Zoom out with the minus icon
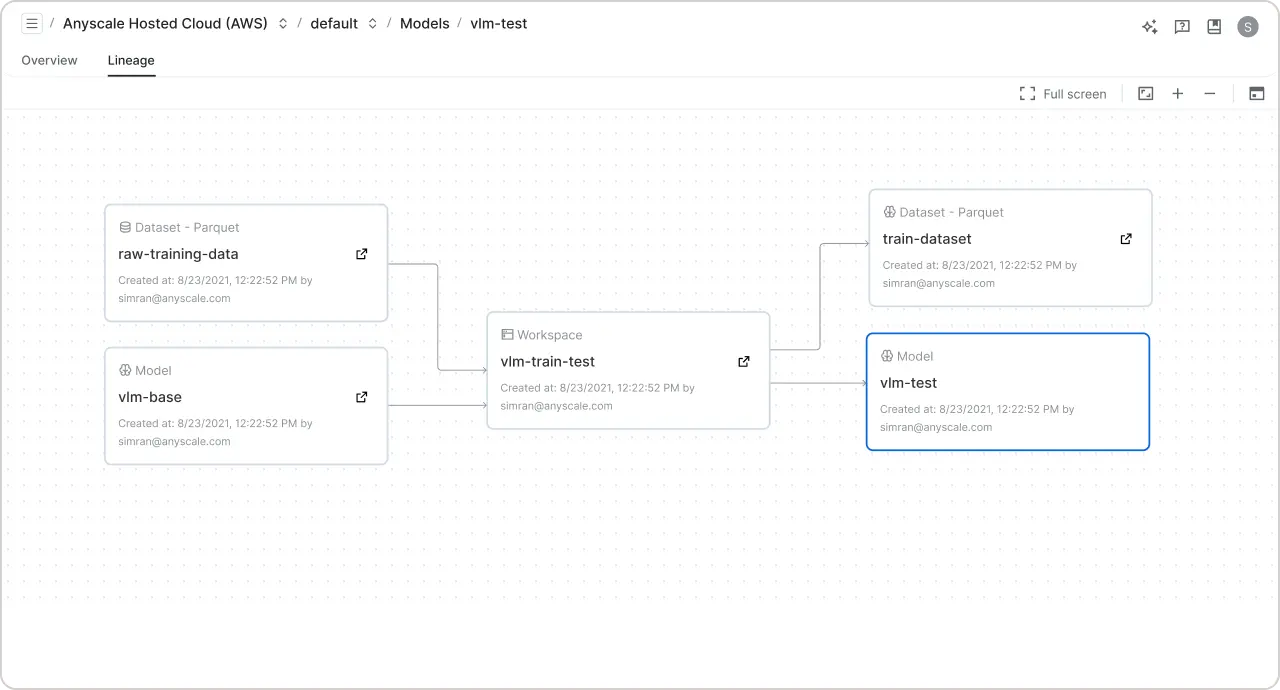The image size is (1280, 690). point(1210,94)
